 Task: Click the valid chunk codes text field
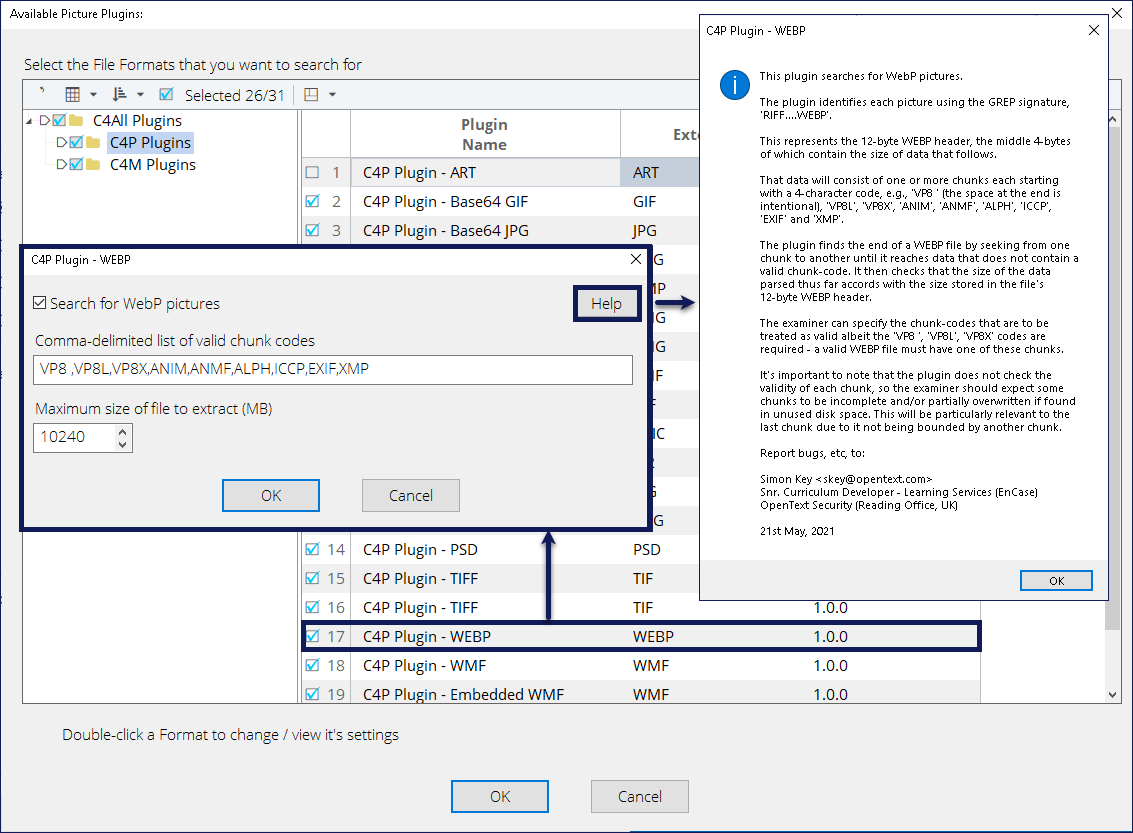332,369
